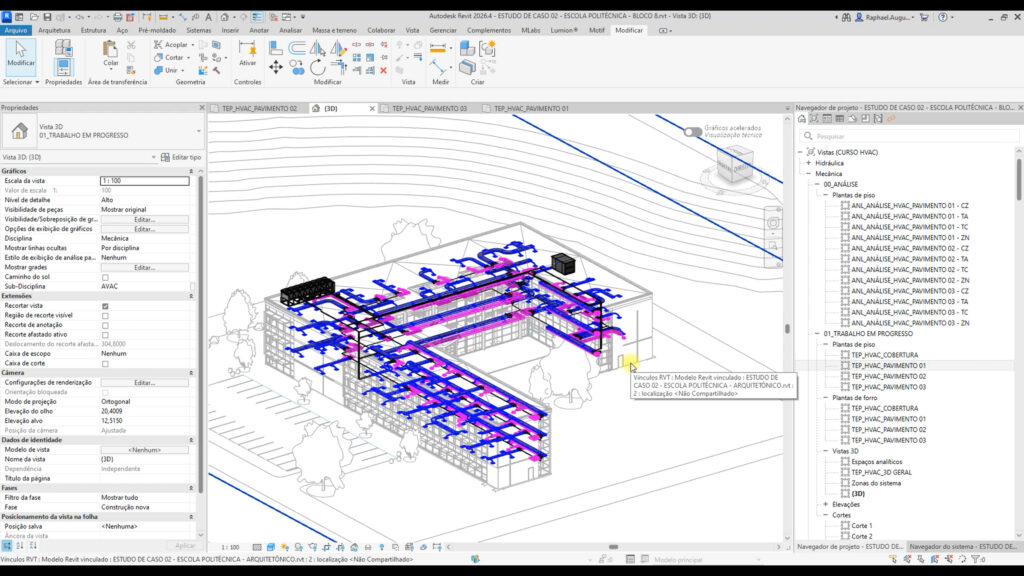Open the Acoplar dropdown arrow
Image resolution: width=1024 pixels, height=576 pixels.
tap(193, 45)
